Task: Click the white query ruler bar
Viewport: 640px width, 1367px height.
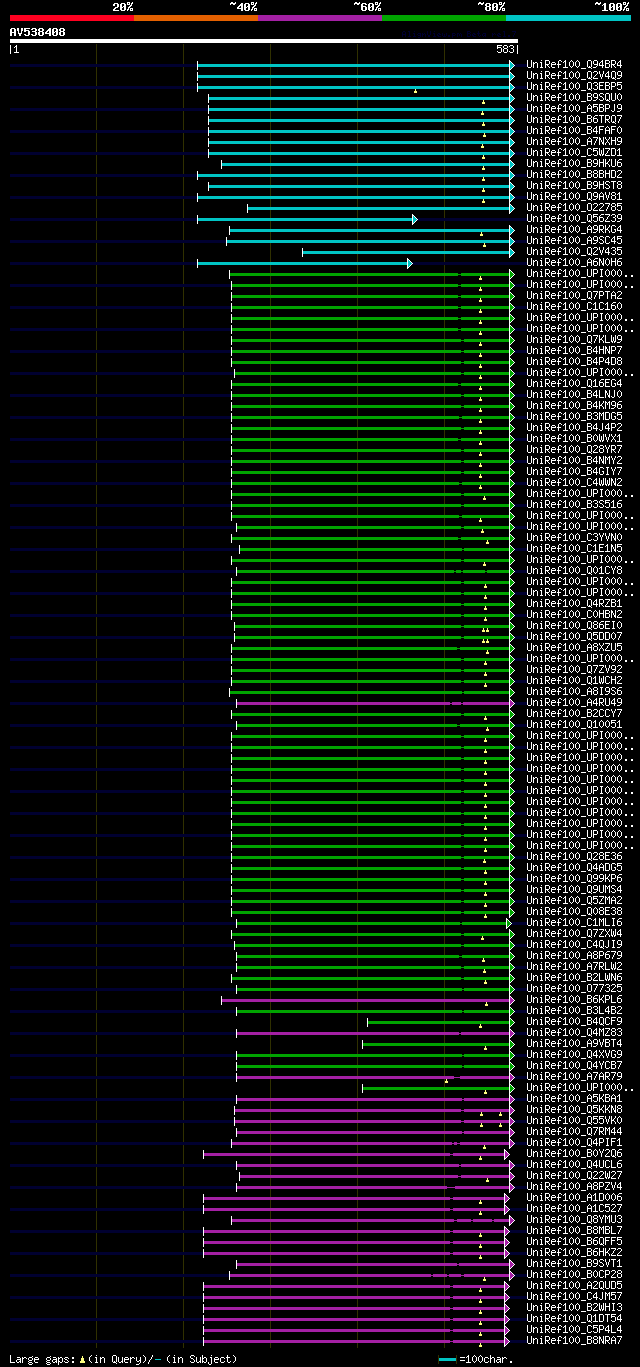Action: pos(264,41)
